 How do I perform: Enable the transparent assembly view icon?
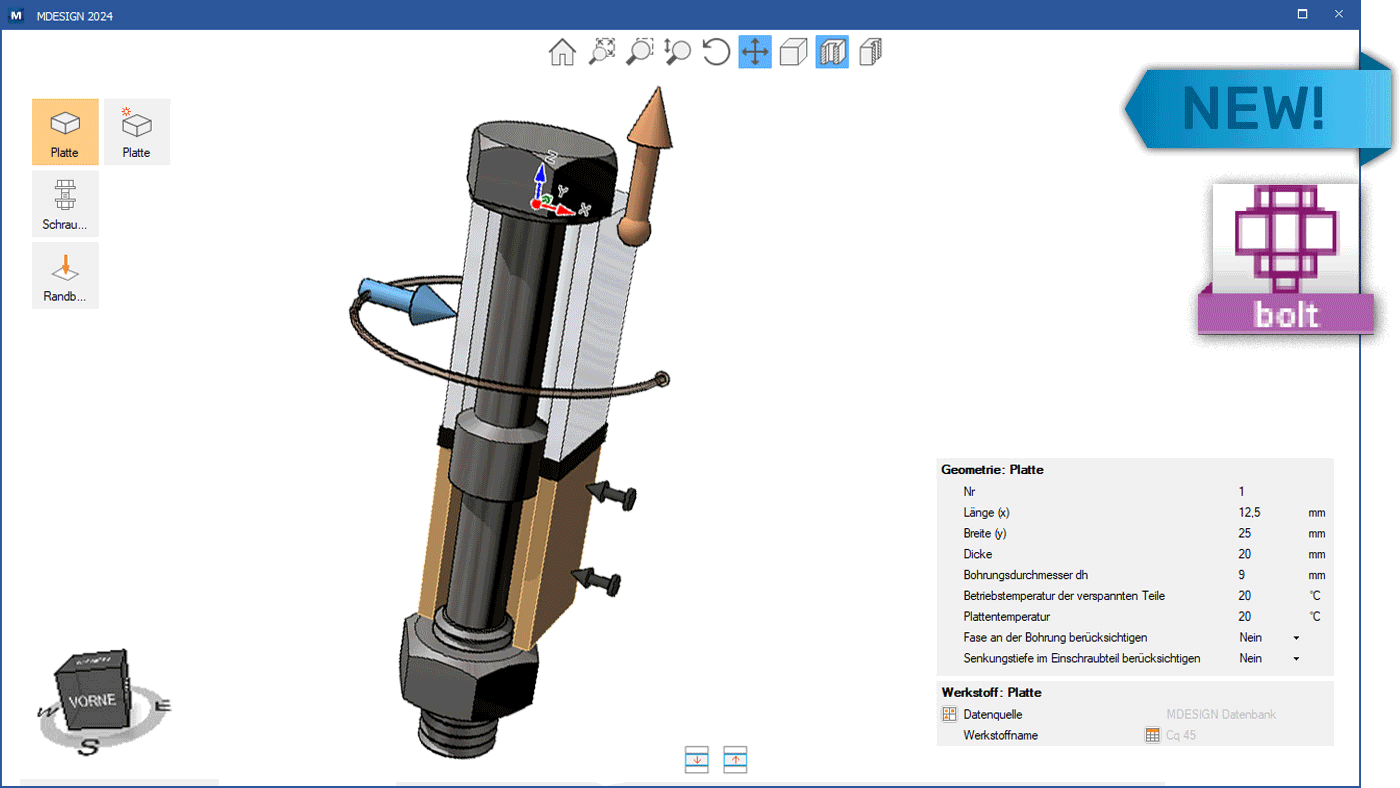point(869,52)
